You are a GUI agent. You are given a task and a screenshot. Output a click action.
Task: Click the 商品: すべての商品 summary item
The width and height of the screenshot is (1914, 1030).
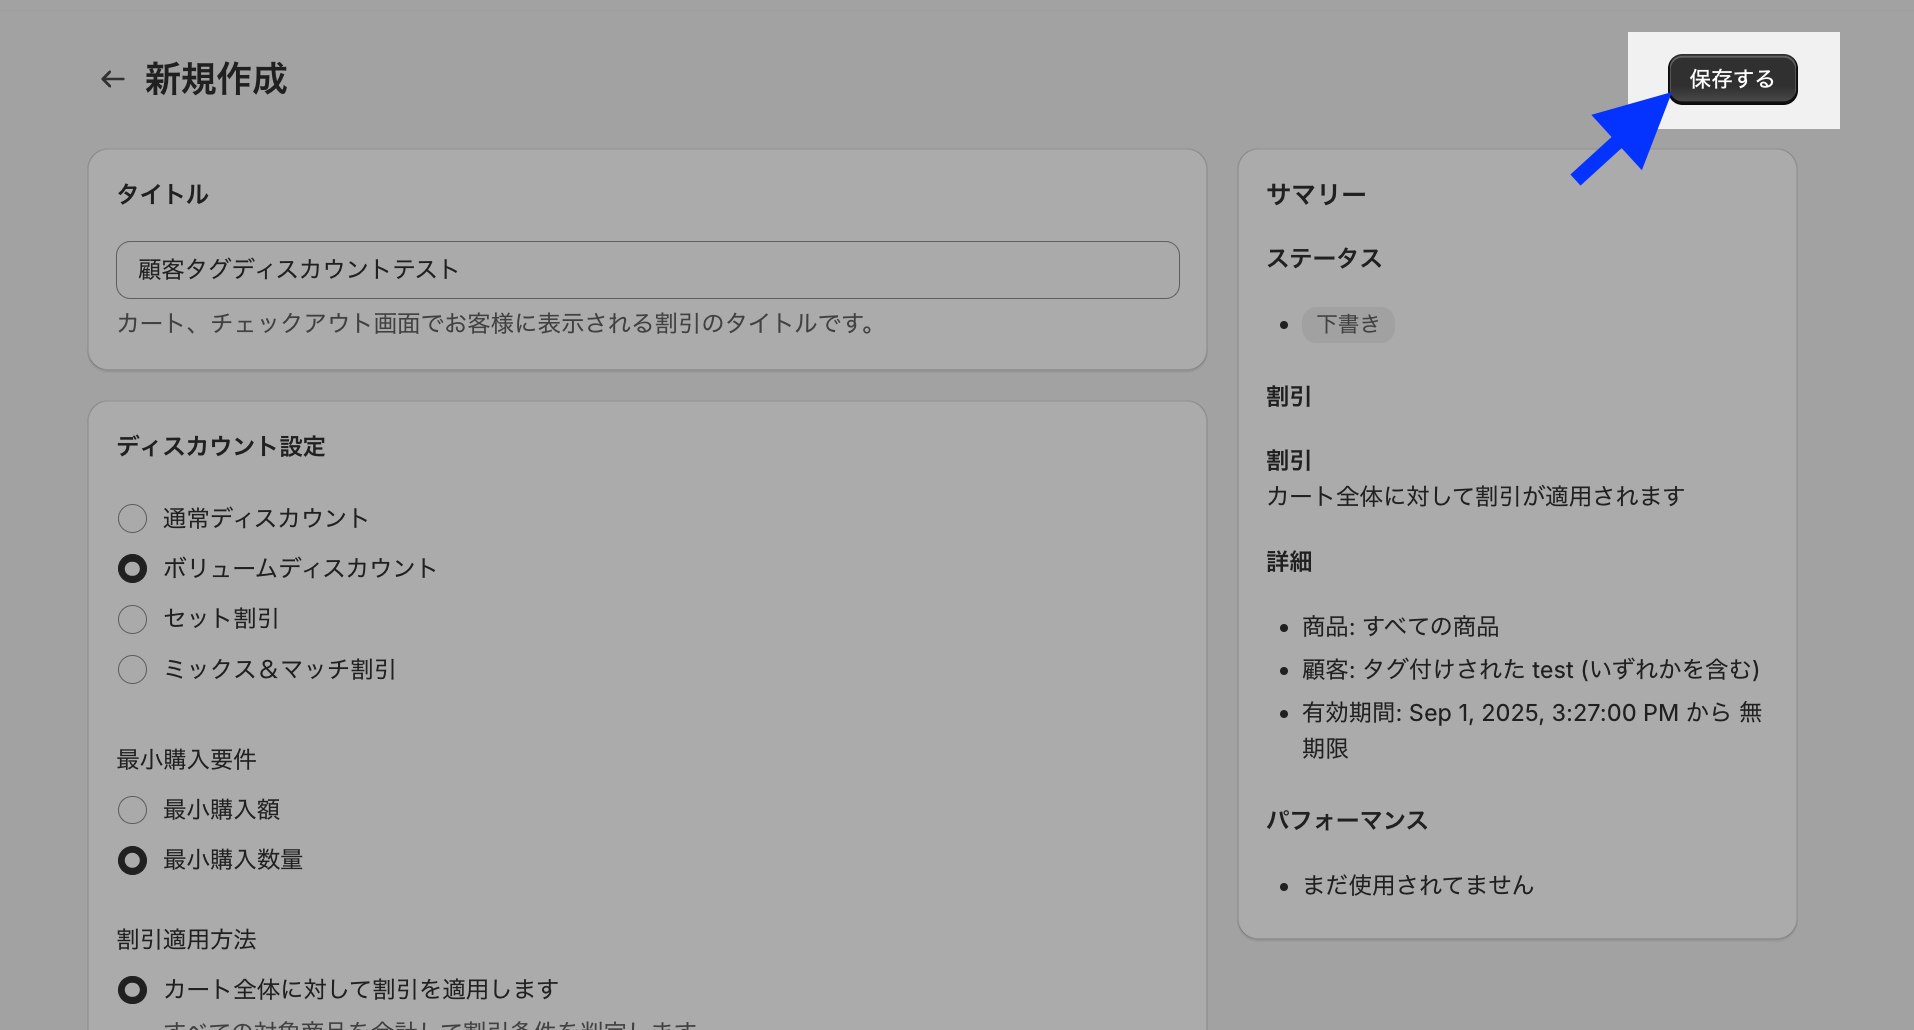coord(1400,627)
